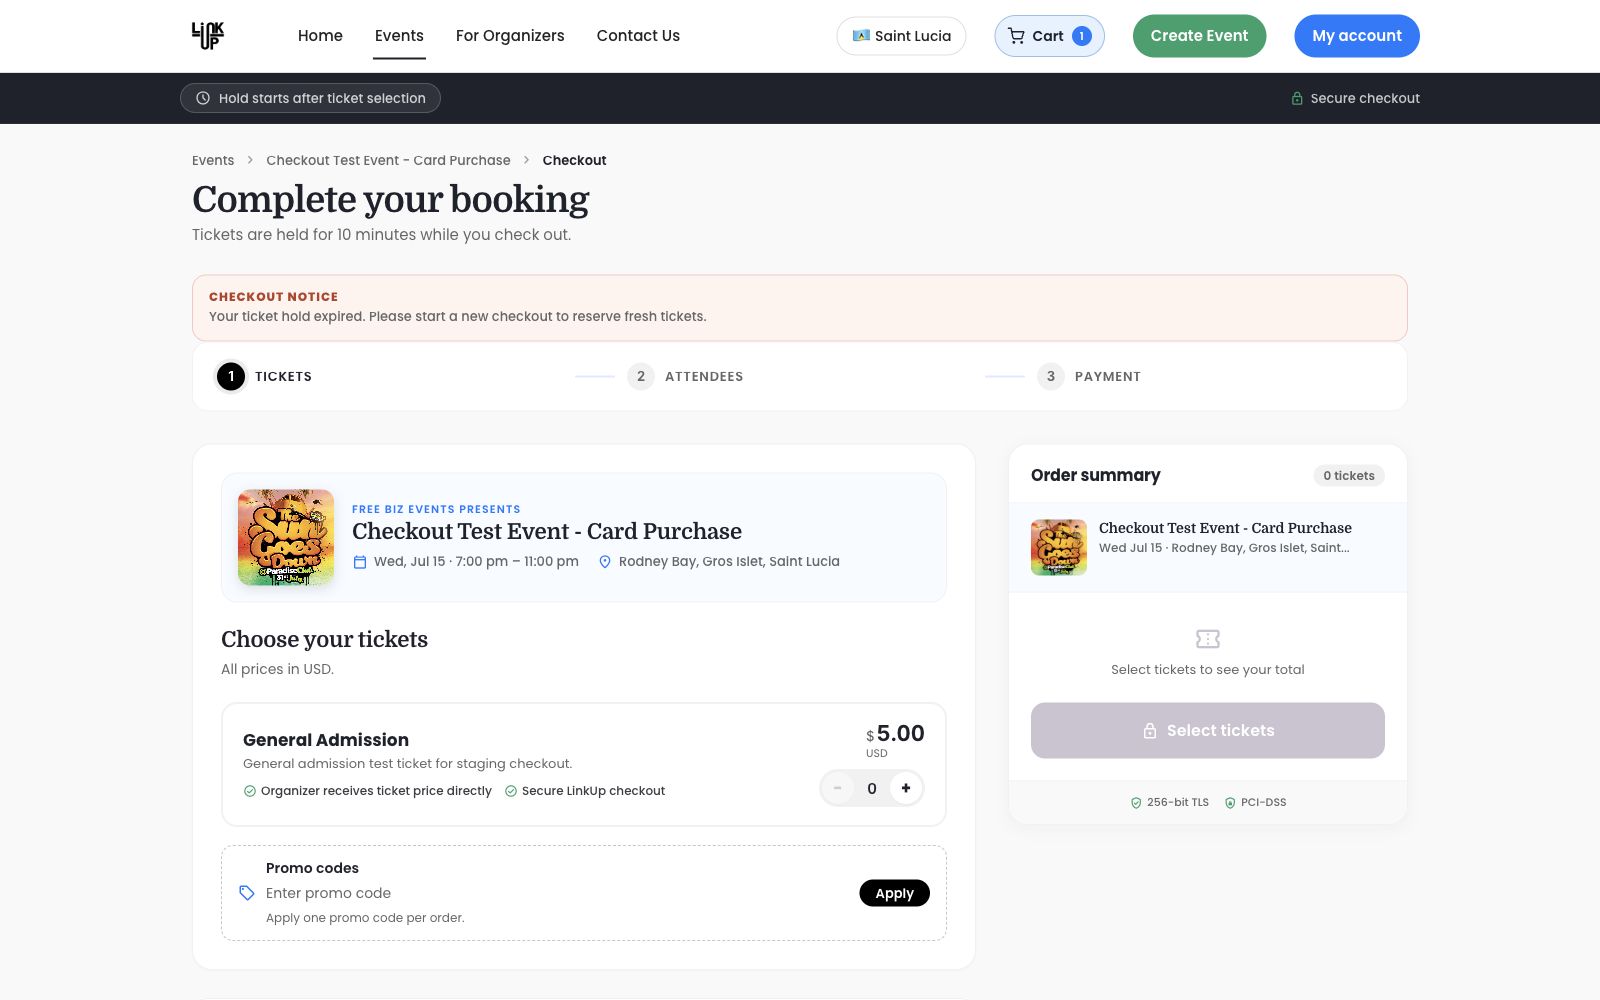Click the Checkout breadcrumb text
This screenshot has width=1600, height=1000.
click(574, 160)
